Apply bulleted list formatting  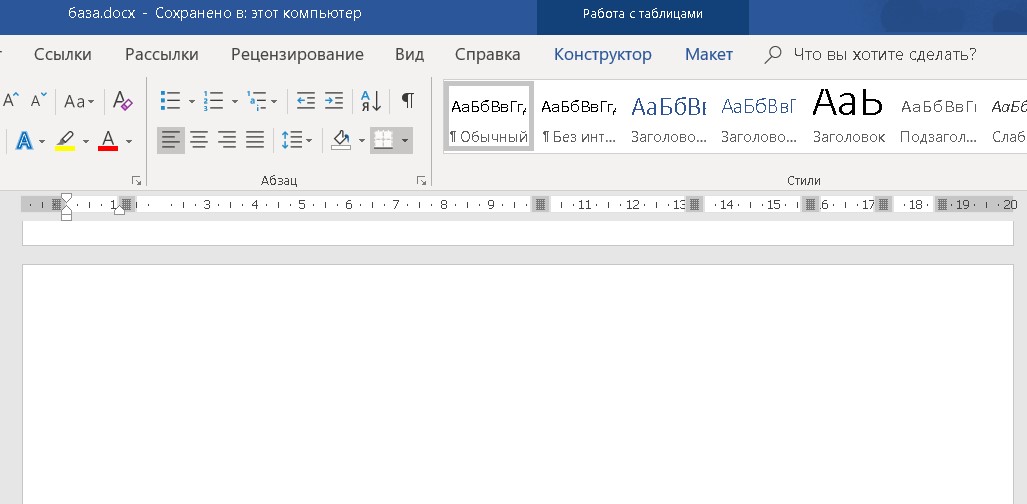point(170,101)
